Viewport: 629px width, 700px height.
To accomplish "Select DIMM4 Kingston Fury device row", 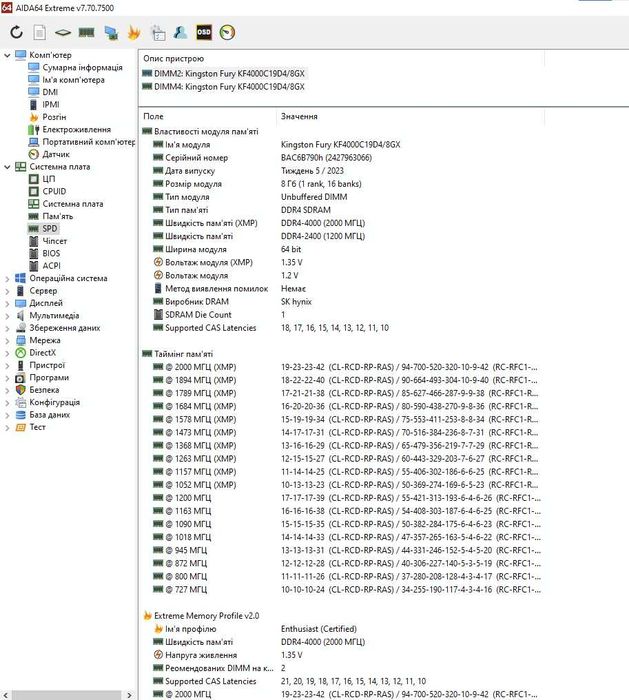I will coord(224,87).
